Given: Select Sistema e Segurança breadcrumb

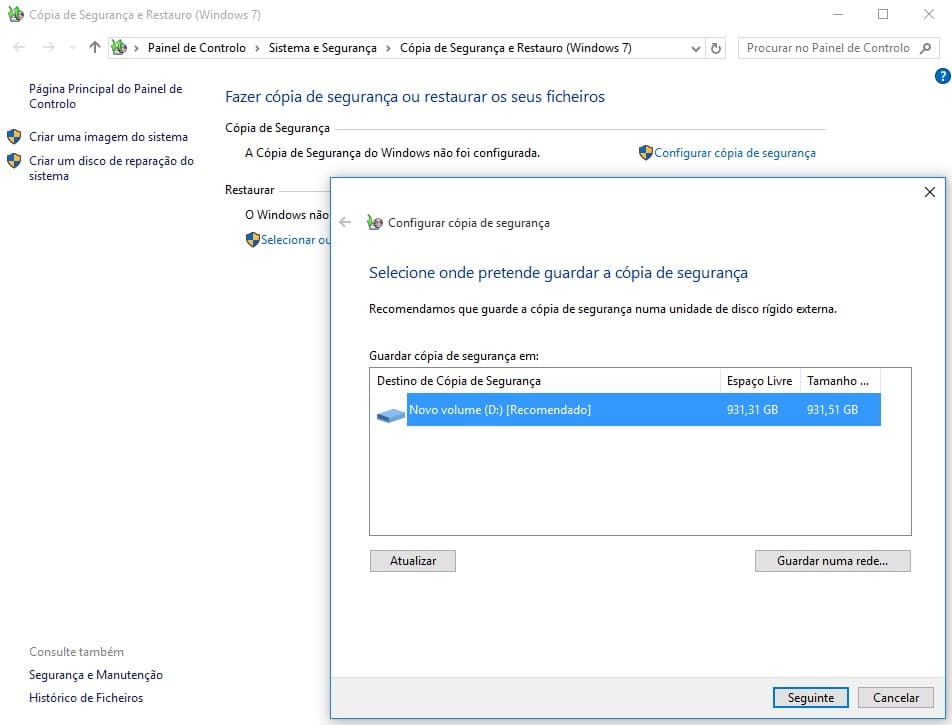Looking at the screenshot, I should 322,48.
